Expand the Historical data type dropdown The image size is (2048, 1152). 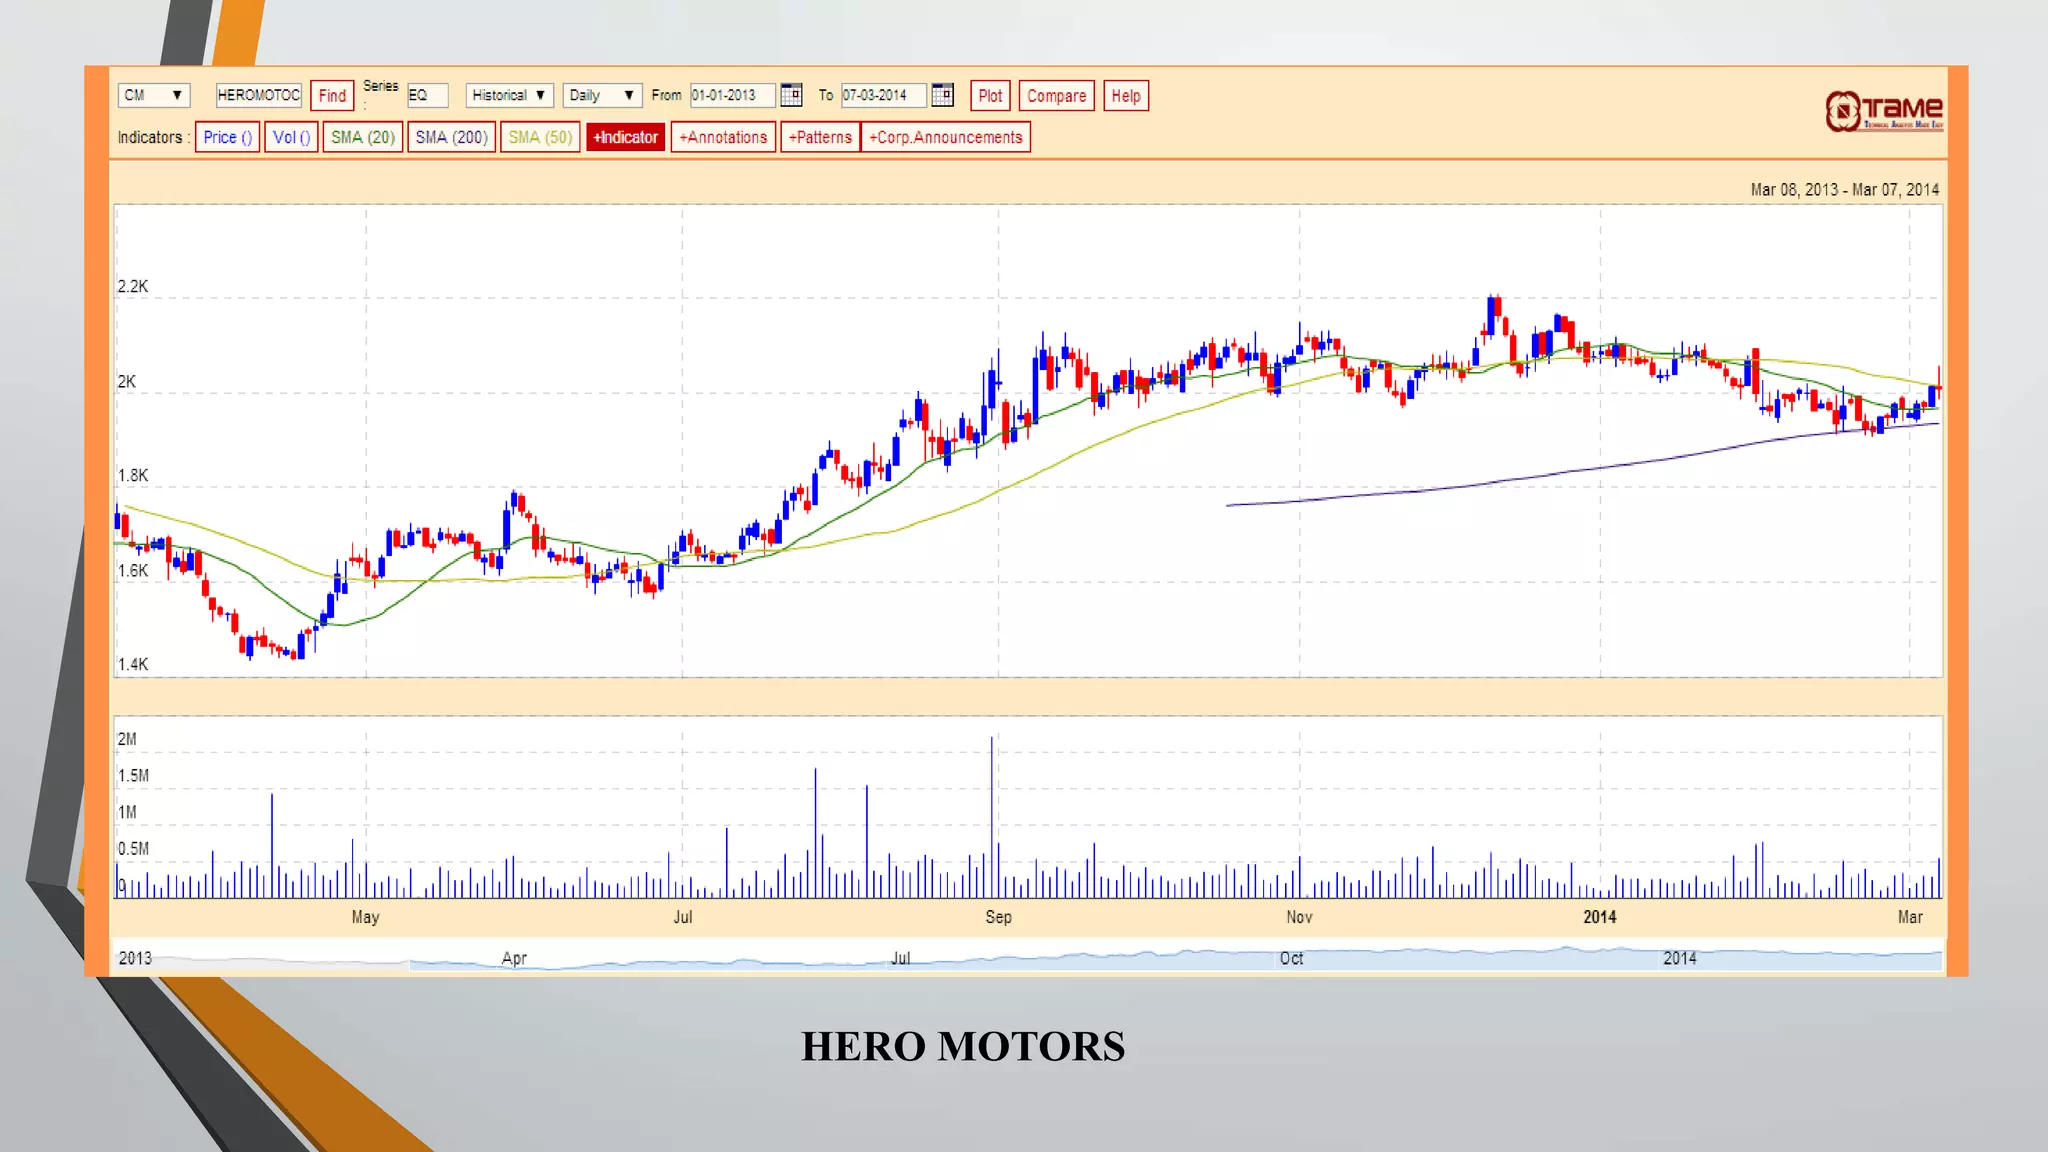[509, 95]
